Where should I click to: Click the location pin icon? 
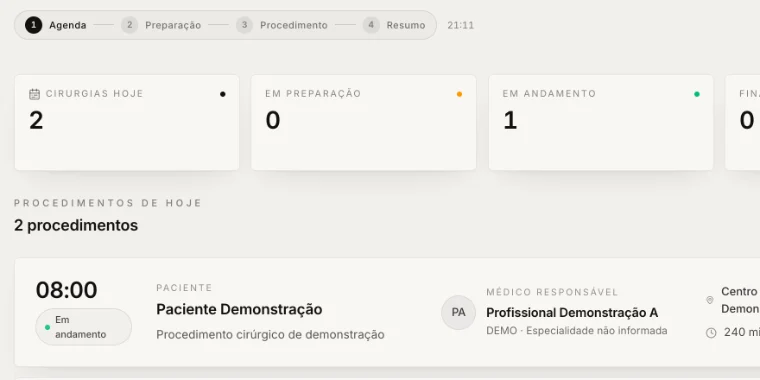[710, 300]
